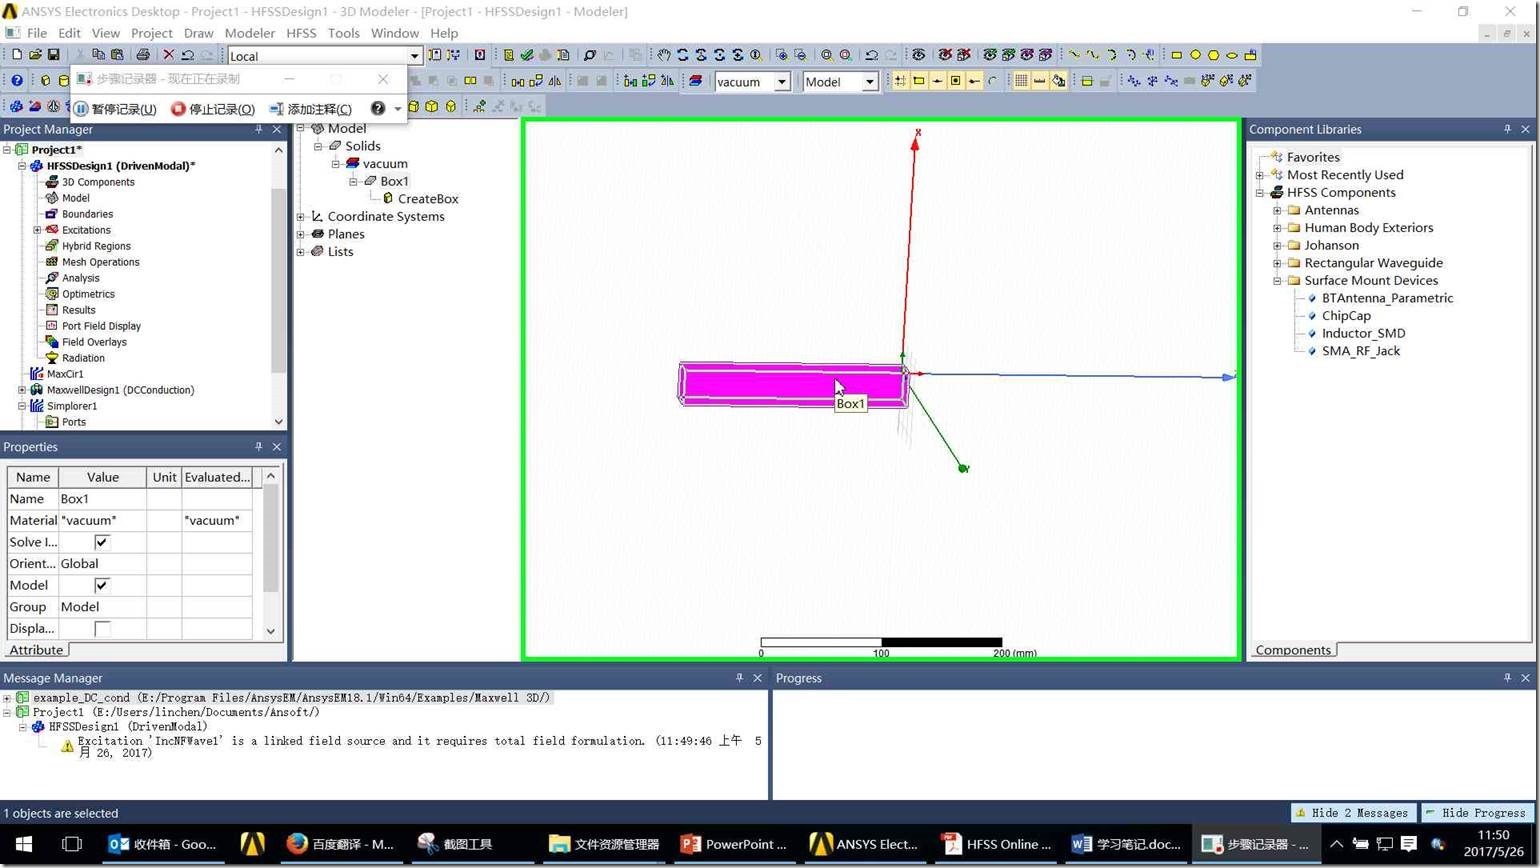
Task: Open PowerPoint from the taskbar
Action: click(734, 844)
